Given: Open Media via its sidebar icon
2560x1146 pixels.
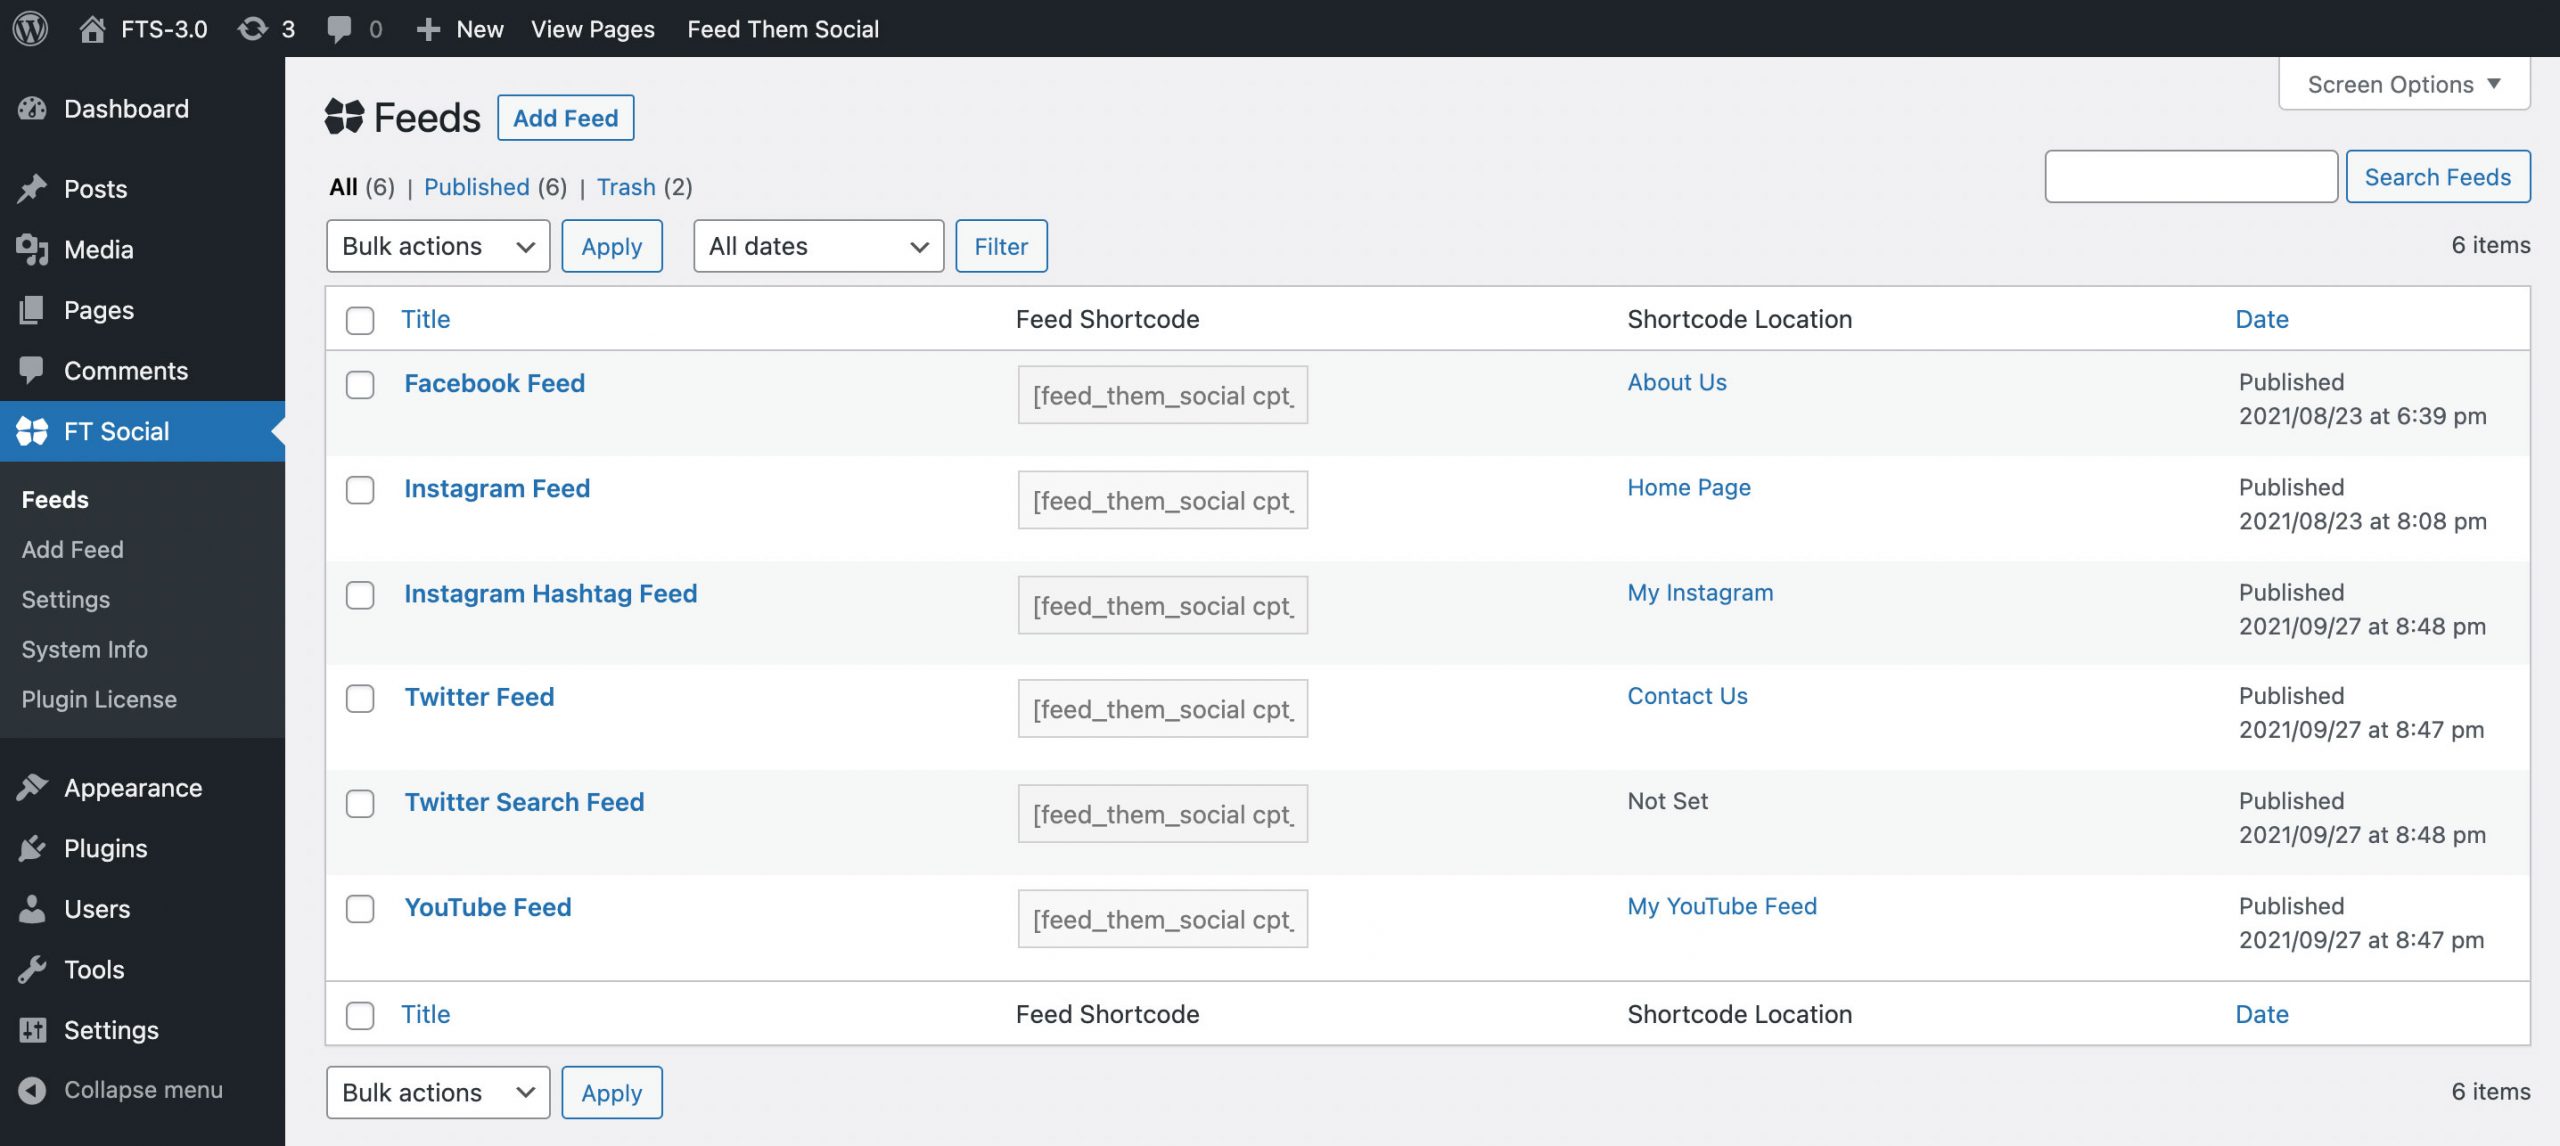Looking at the screenshot, I should tap(32, 249).
